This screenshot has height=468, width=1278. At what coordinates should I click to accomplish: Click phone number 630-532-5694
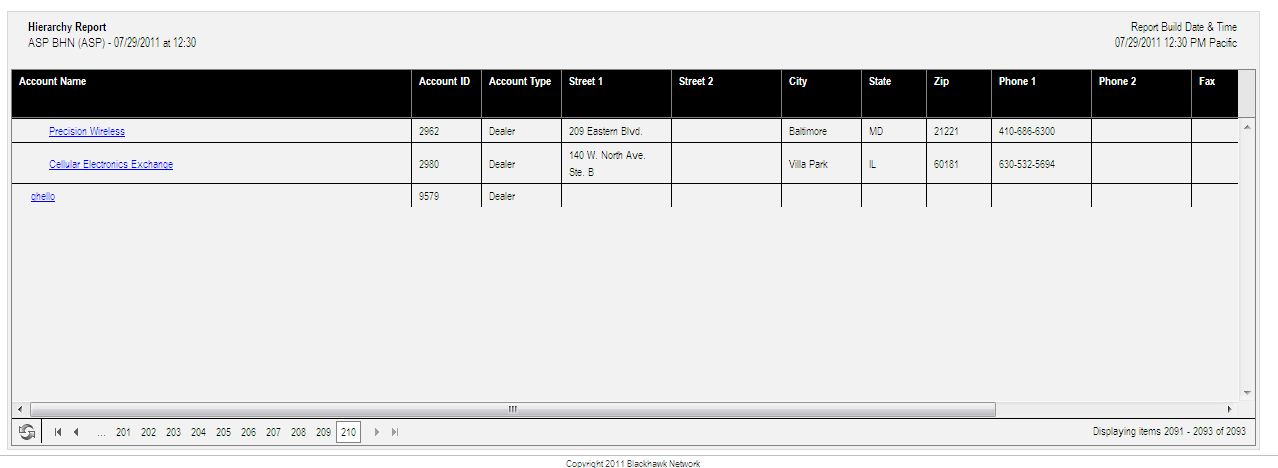click(1026, 164)
